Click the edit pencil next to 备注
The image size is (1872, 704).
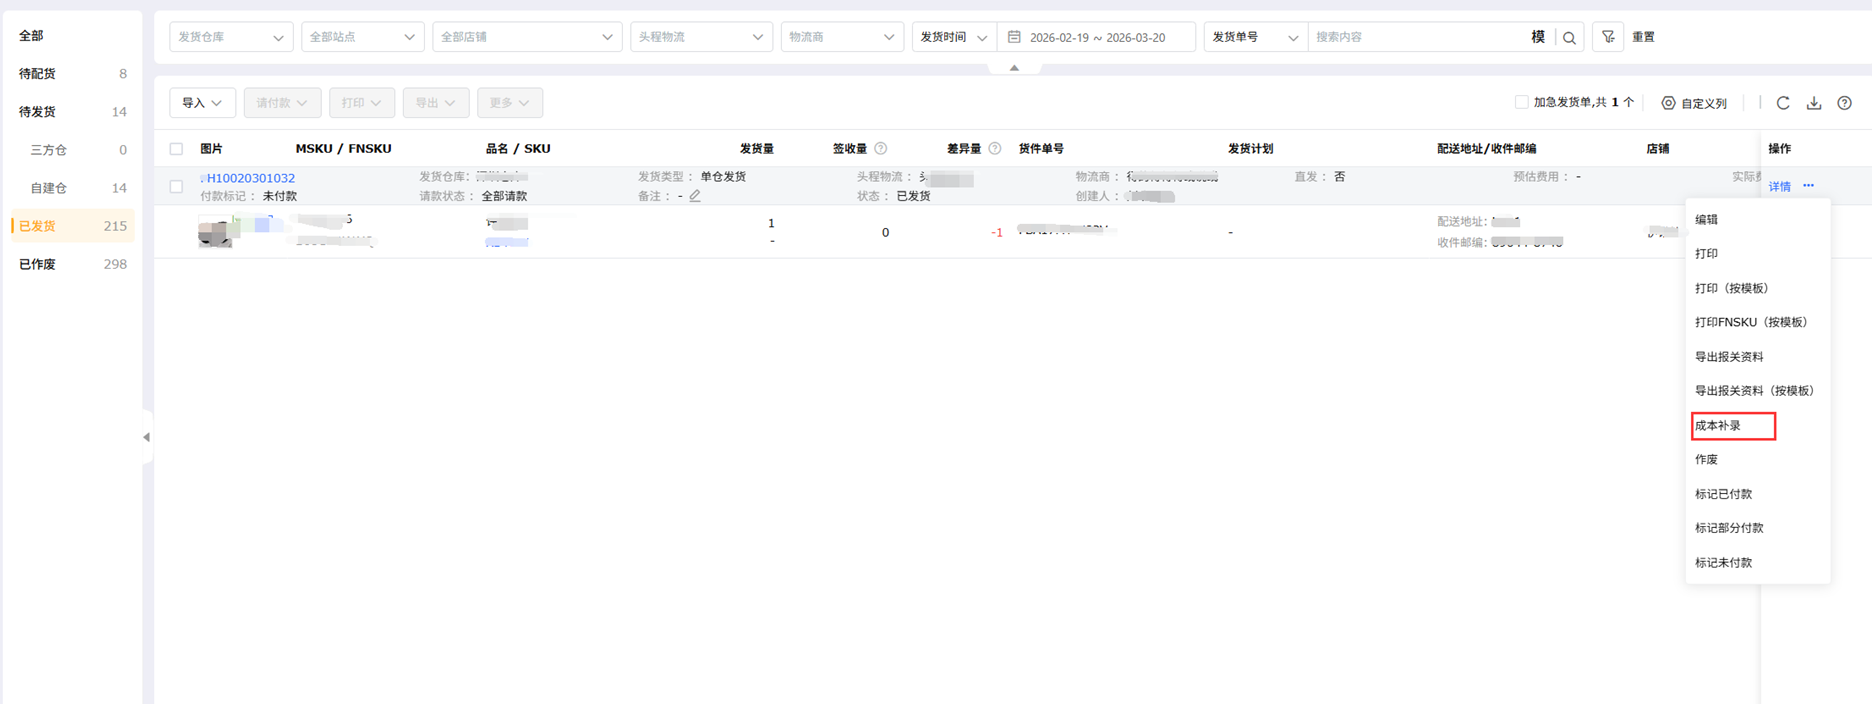[695, 196]
